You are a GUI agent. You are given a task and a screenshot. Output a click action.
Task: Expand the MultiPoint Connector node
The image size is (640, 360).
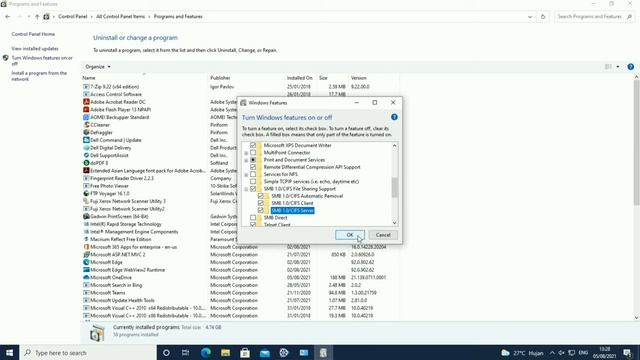point(246,153)
